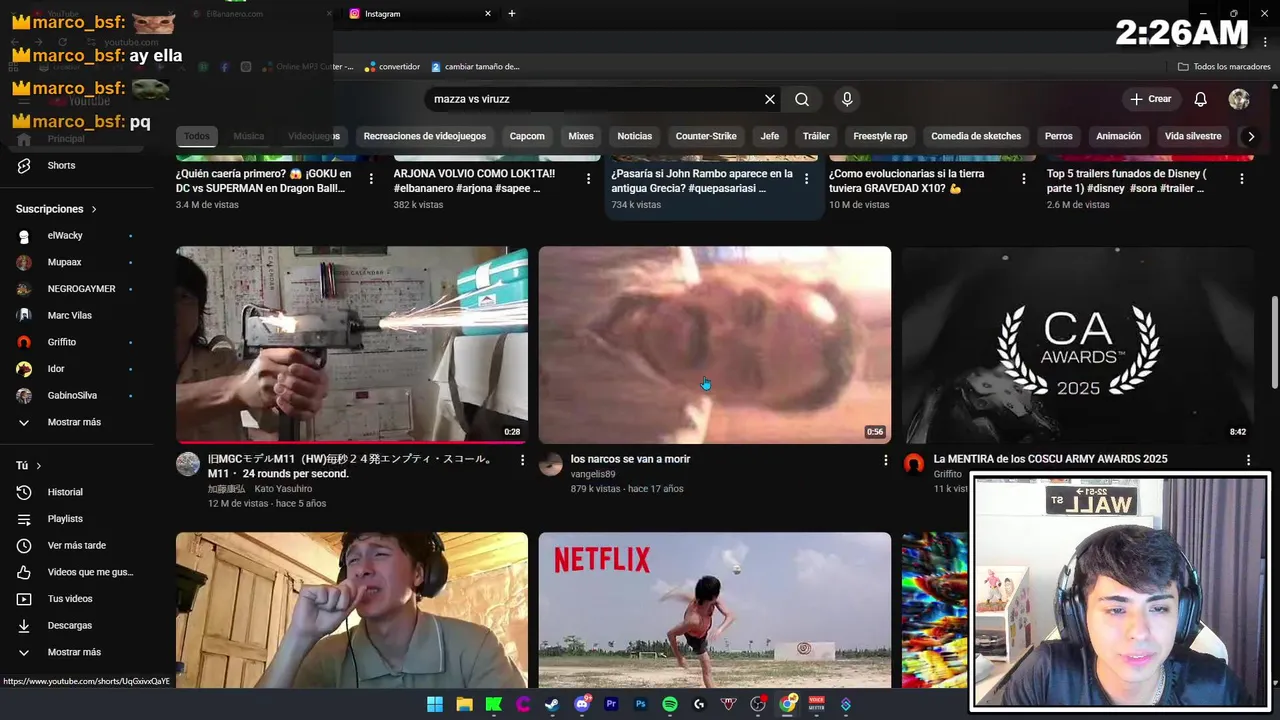Select the 'Comedia de sketches' chip
The height and width of the screenshot is (720, 1280).
coord(976,136)
